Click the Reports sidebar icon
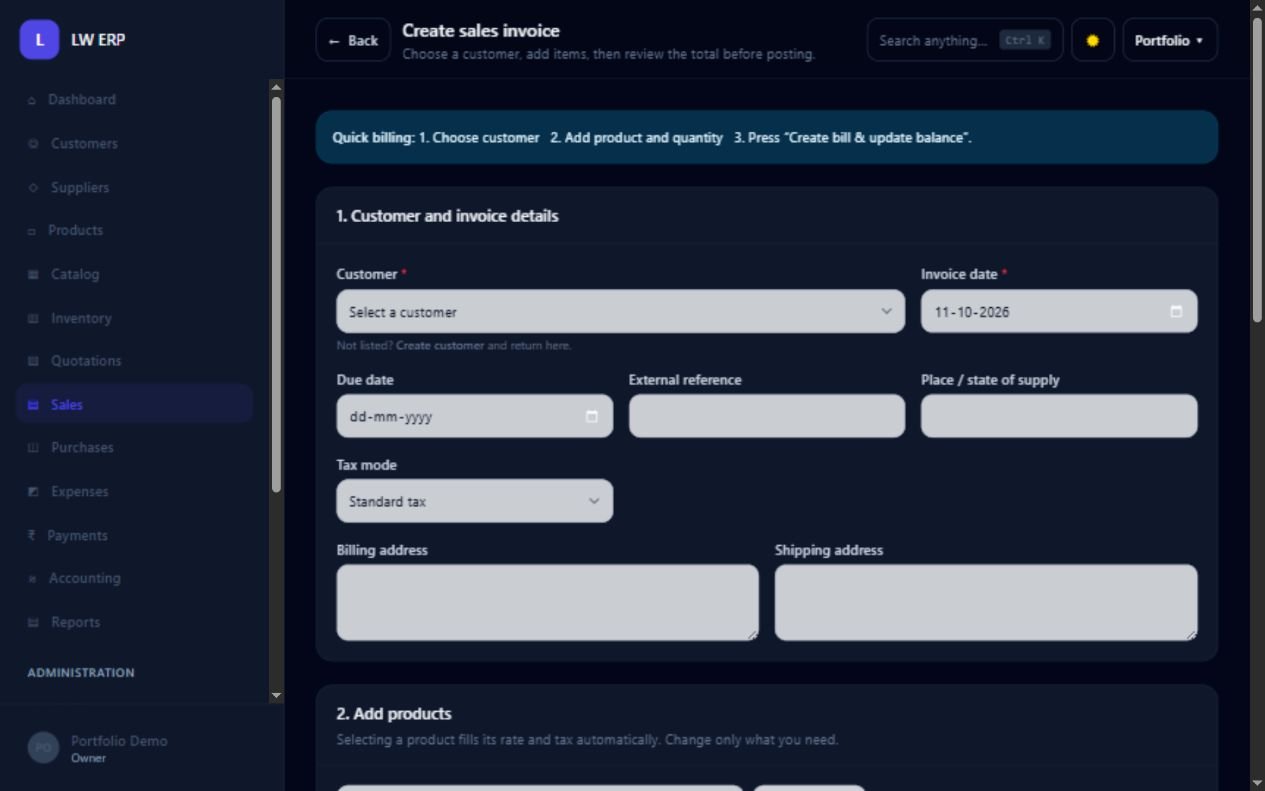Viewport: 1265px width, 791px height. click(x=33, y=623)
